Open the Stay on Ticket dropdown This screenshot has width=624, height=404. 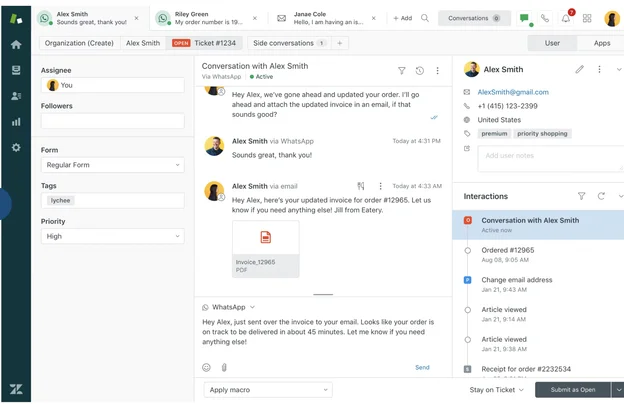tap(497, 390)
